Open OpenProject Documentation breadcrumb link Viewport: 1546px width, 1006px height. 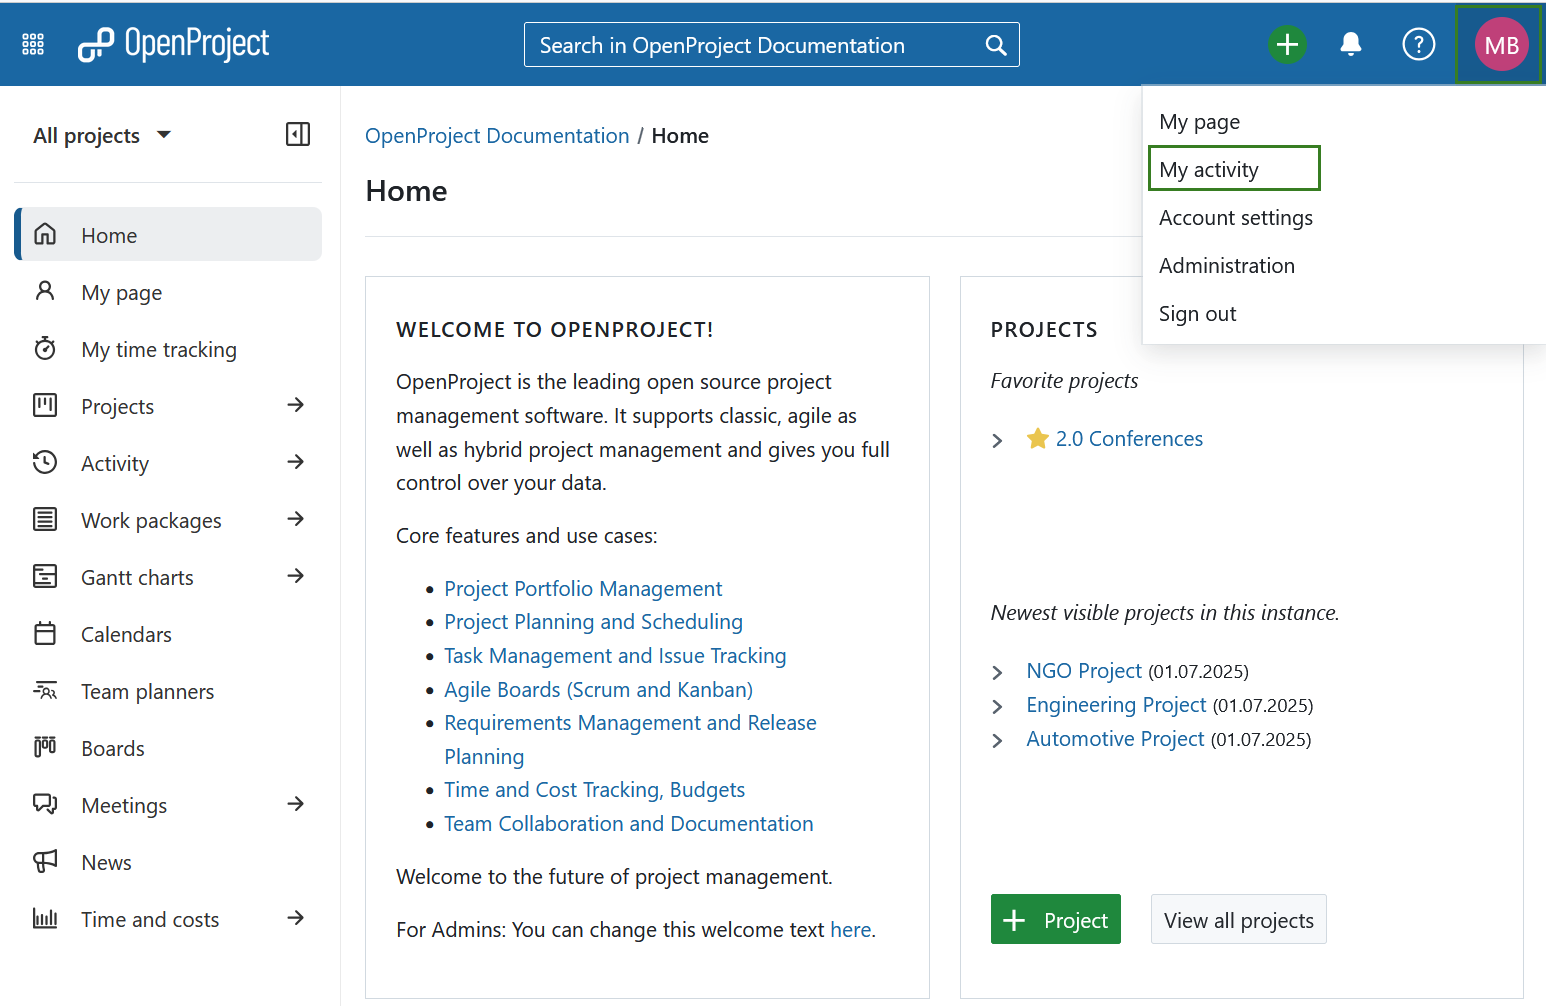(497, 136)
